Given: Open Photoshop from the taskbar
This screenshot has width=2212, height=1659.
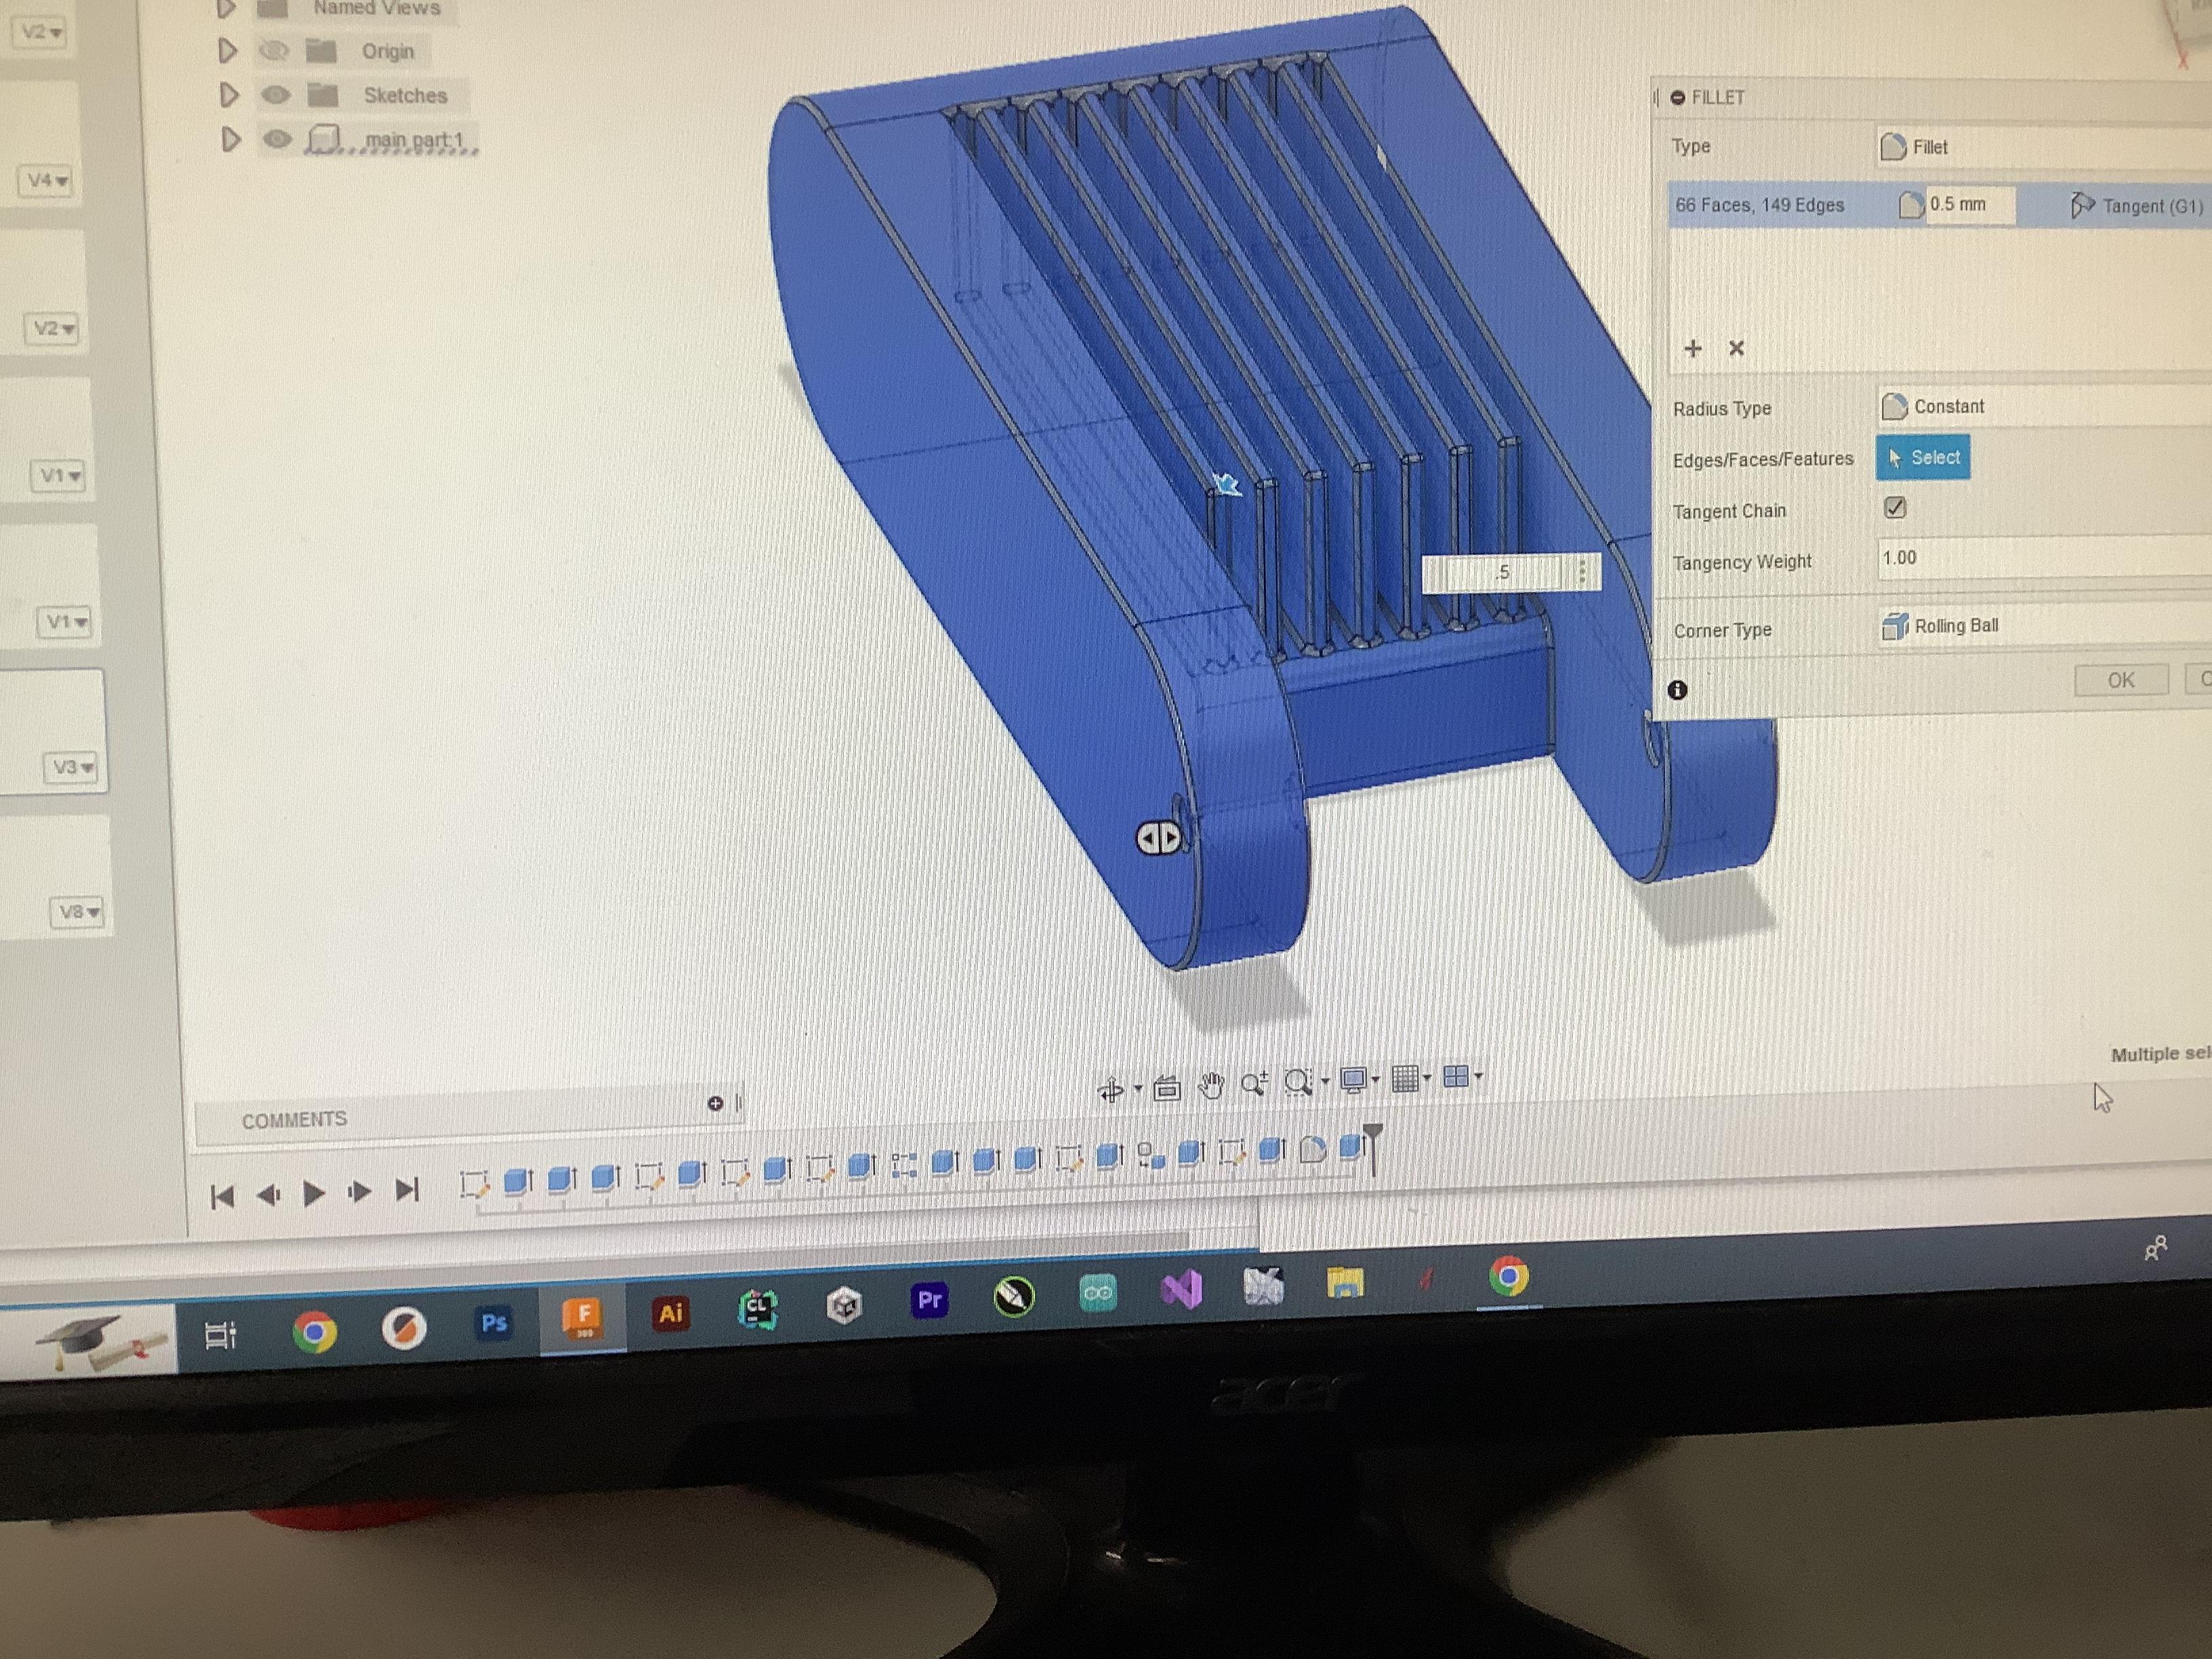Looking at the screenshot, I should [494, 1324].
